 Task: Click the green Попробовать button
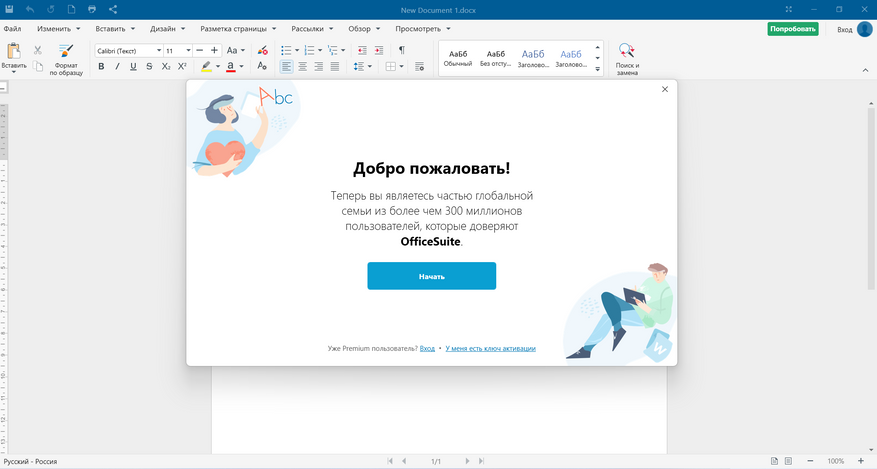point(793,29)
